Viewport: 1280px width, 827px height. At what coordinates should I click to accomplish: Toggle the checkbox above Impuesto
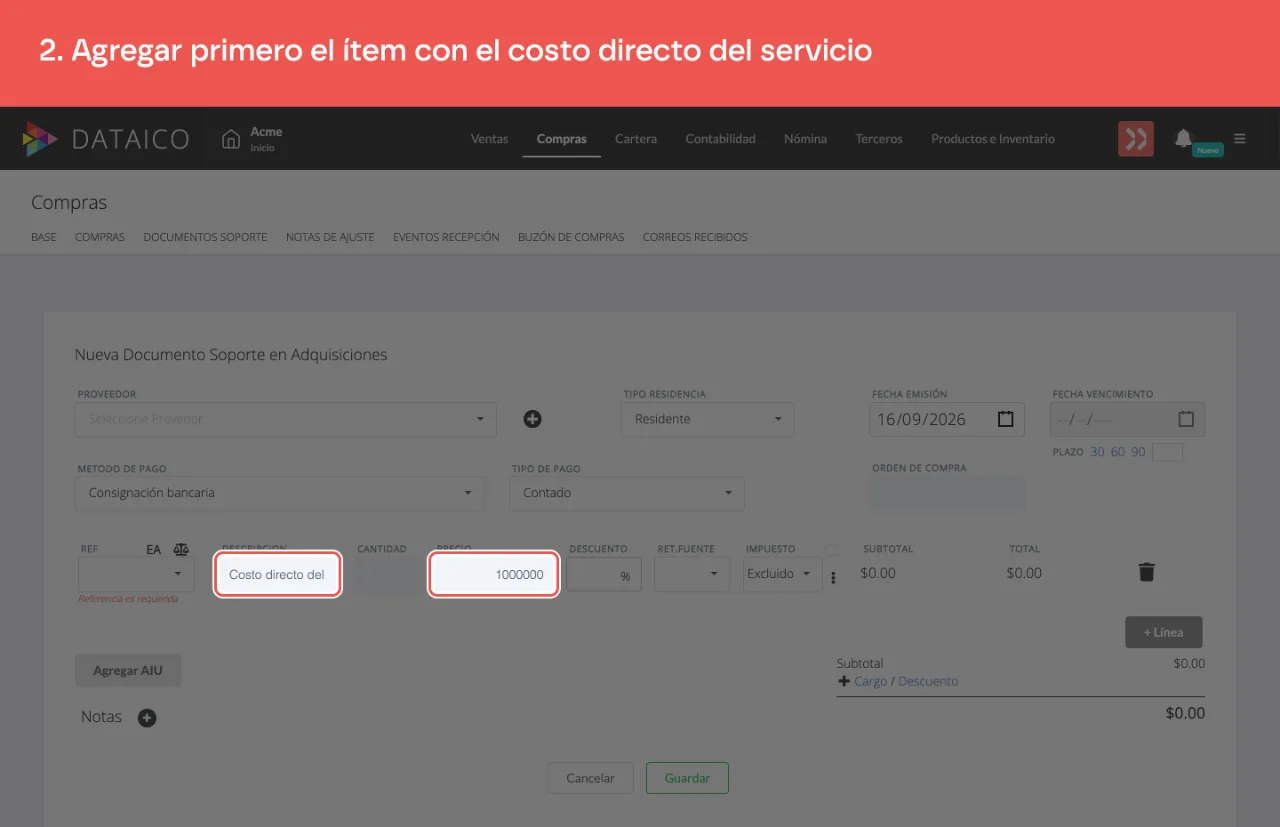click(x=832, y=549)
